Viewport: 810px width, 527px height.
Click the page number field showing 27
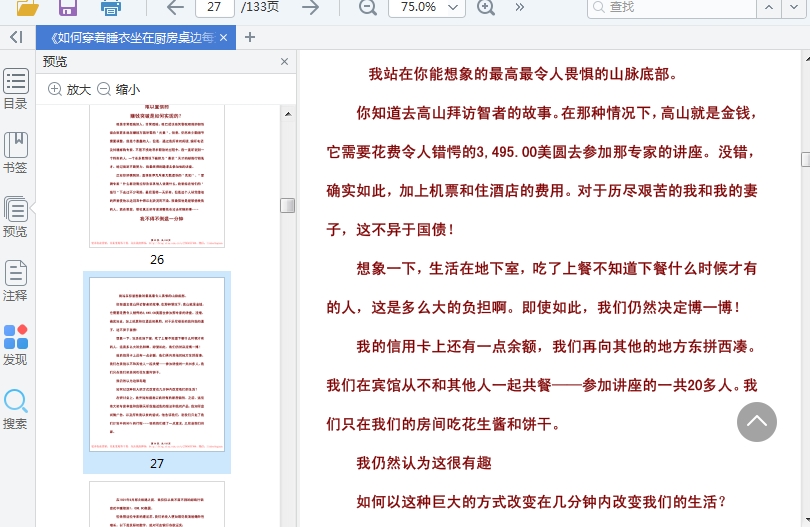214,7
